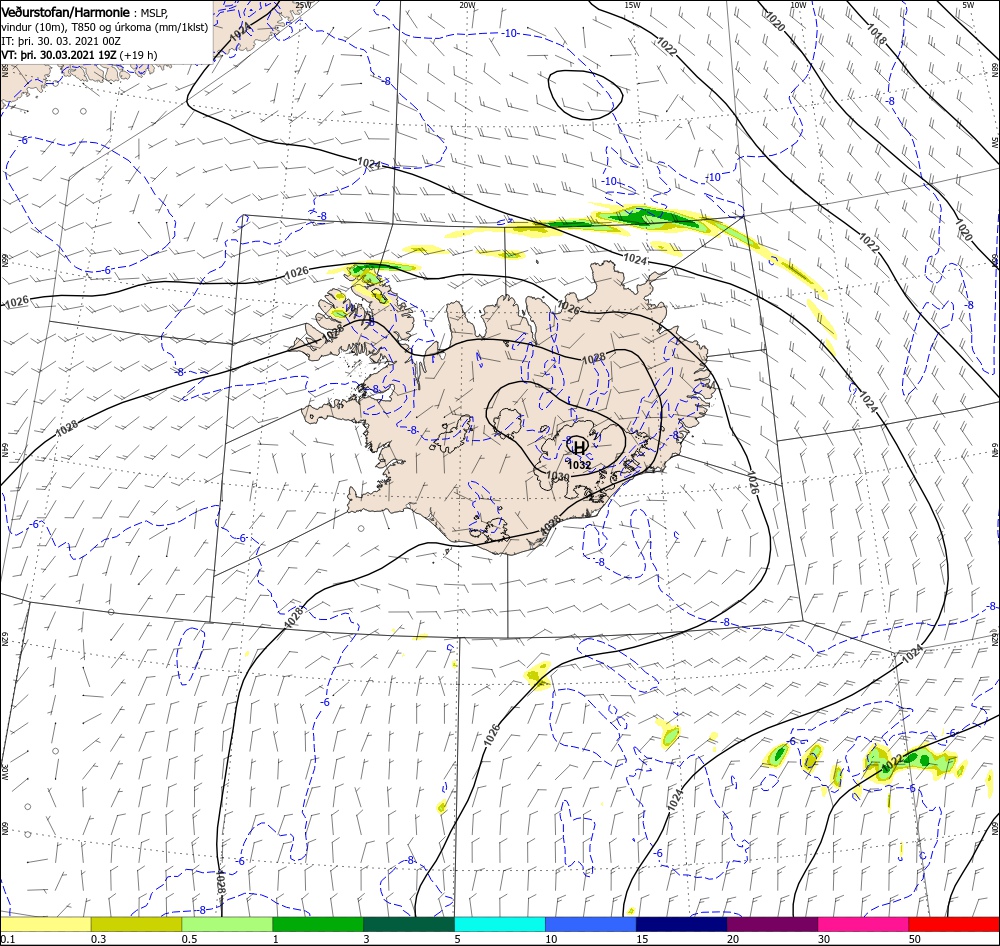
Task: Select the blue 10 mm legend swatch
Action: pos(591,924)
